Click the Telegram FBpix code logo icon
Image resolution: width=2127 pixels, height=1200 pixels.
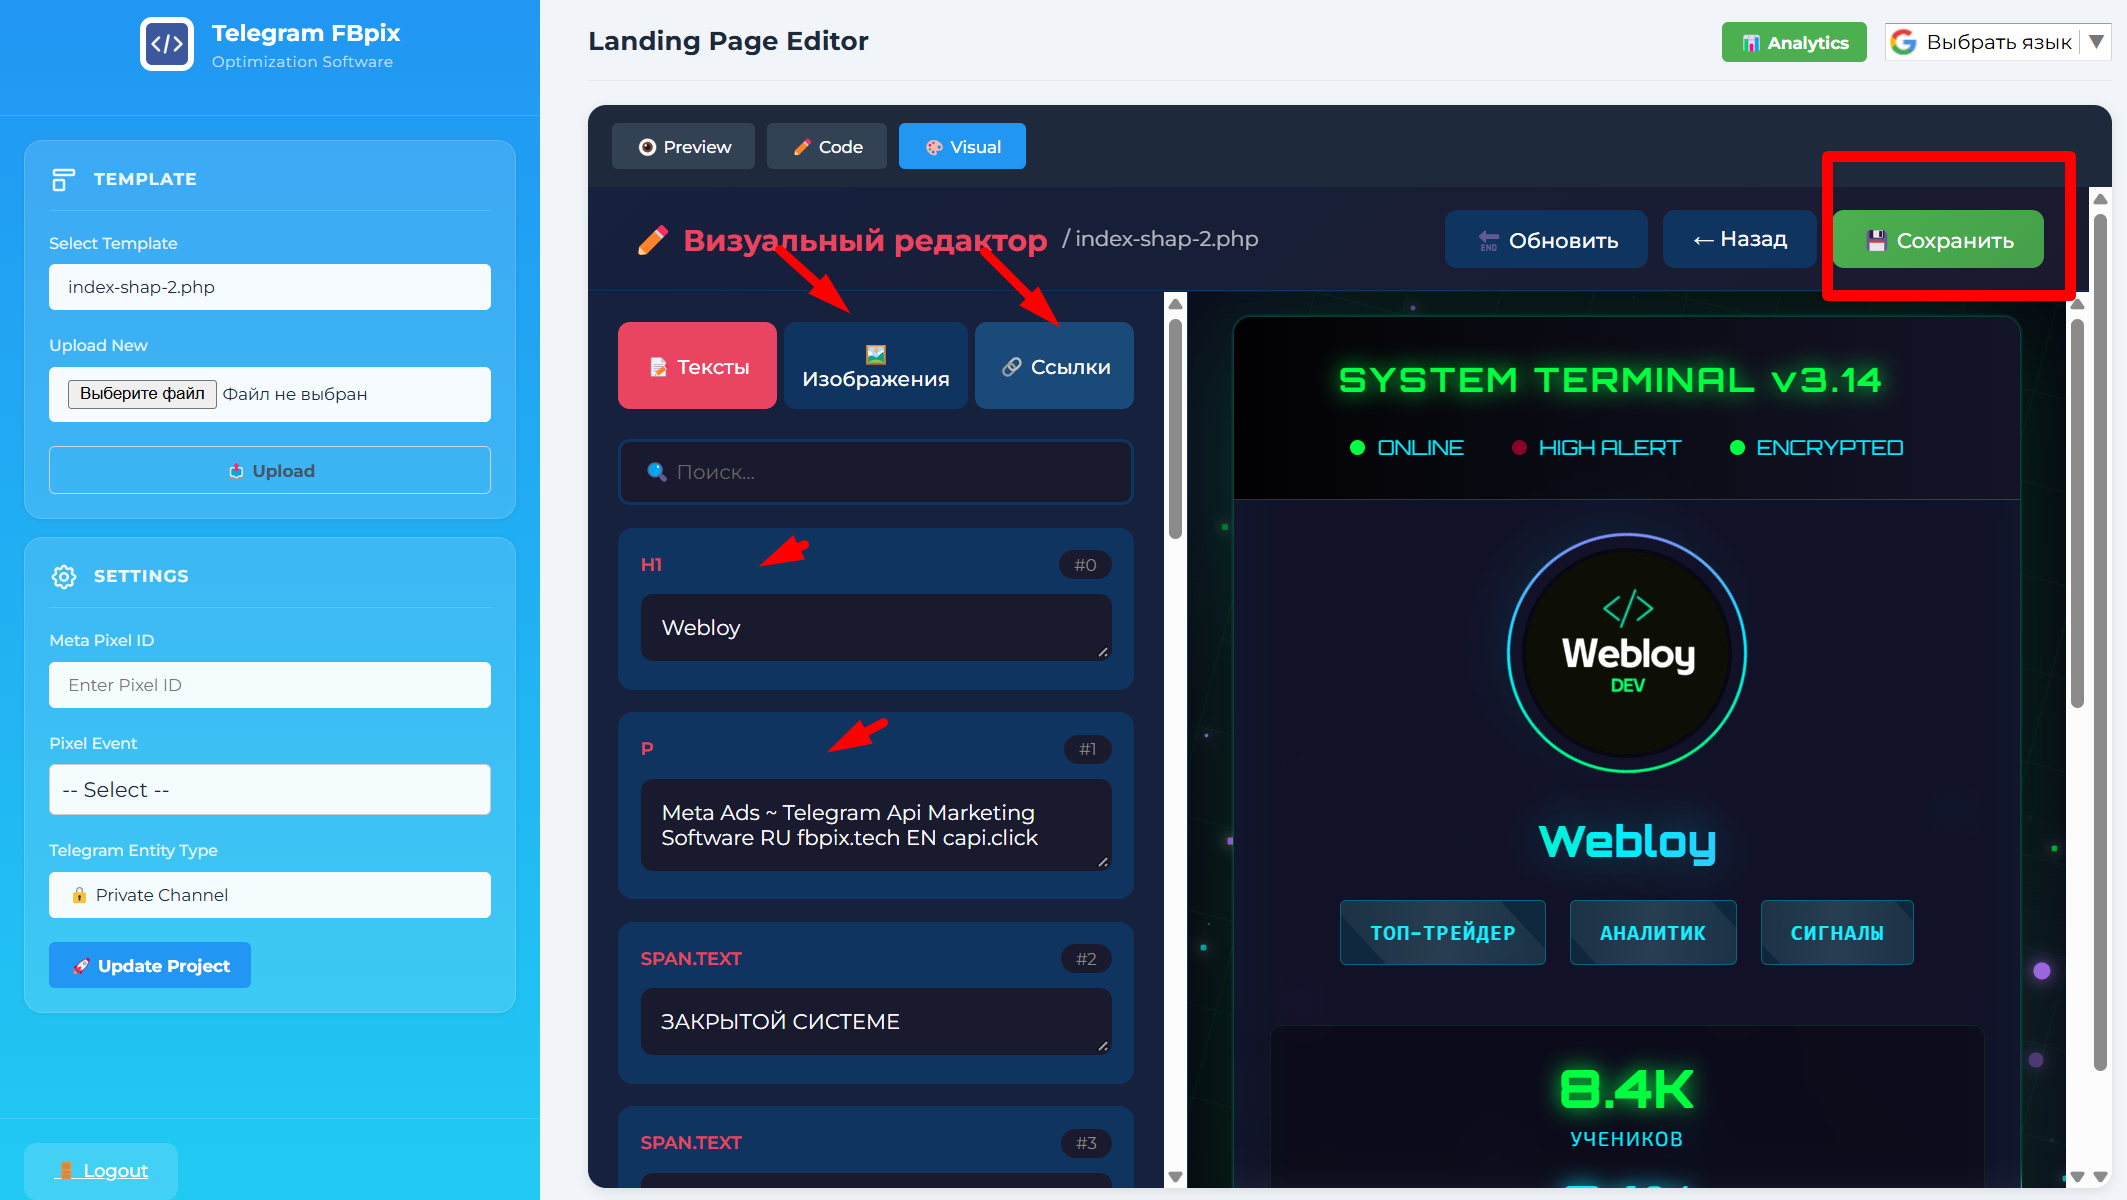click(x=166, y=44)
